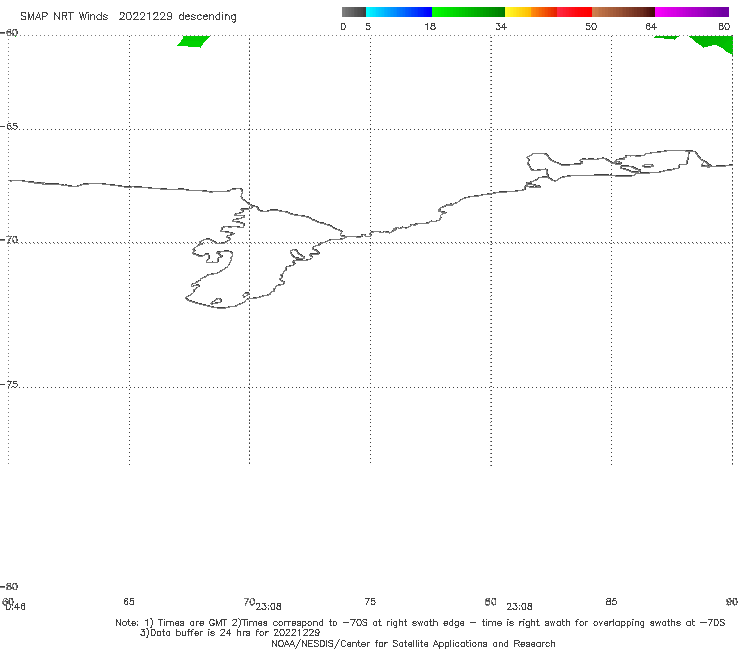The image size is (740, 650).
Task: Pick the blue segment of the wind color bar
Action: pos(399,12)
